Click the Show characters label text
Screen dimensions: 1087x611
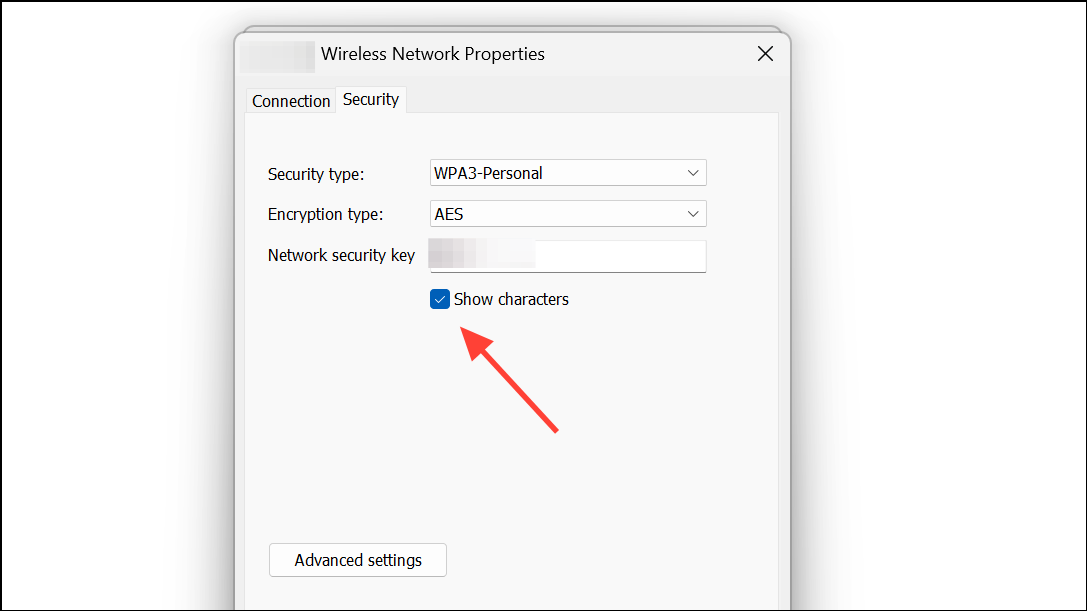click(x=511, y=299)
